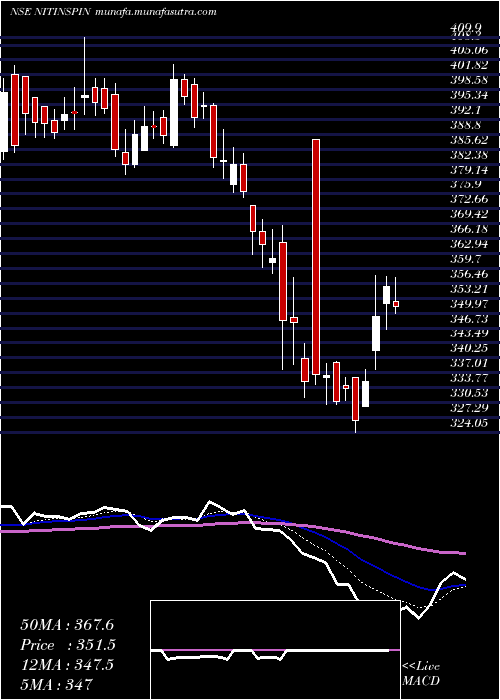Click the 50MA : 367.6 readout
This screenshot has width=500, height=700.
[x=69, y=625]
